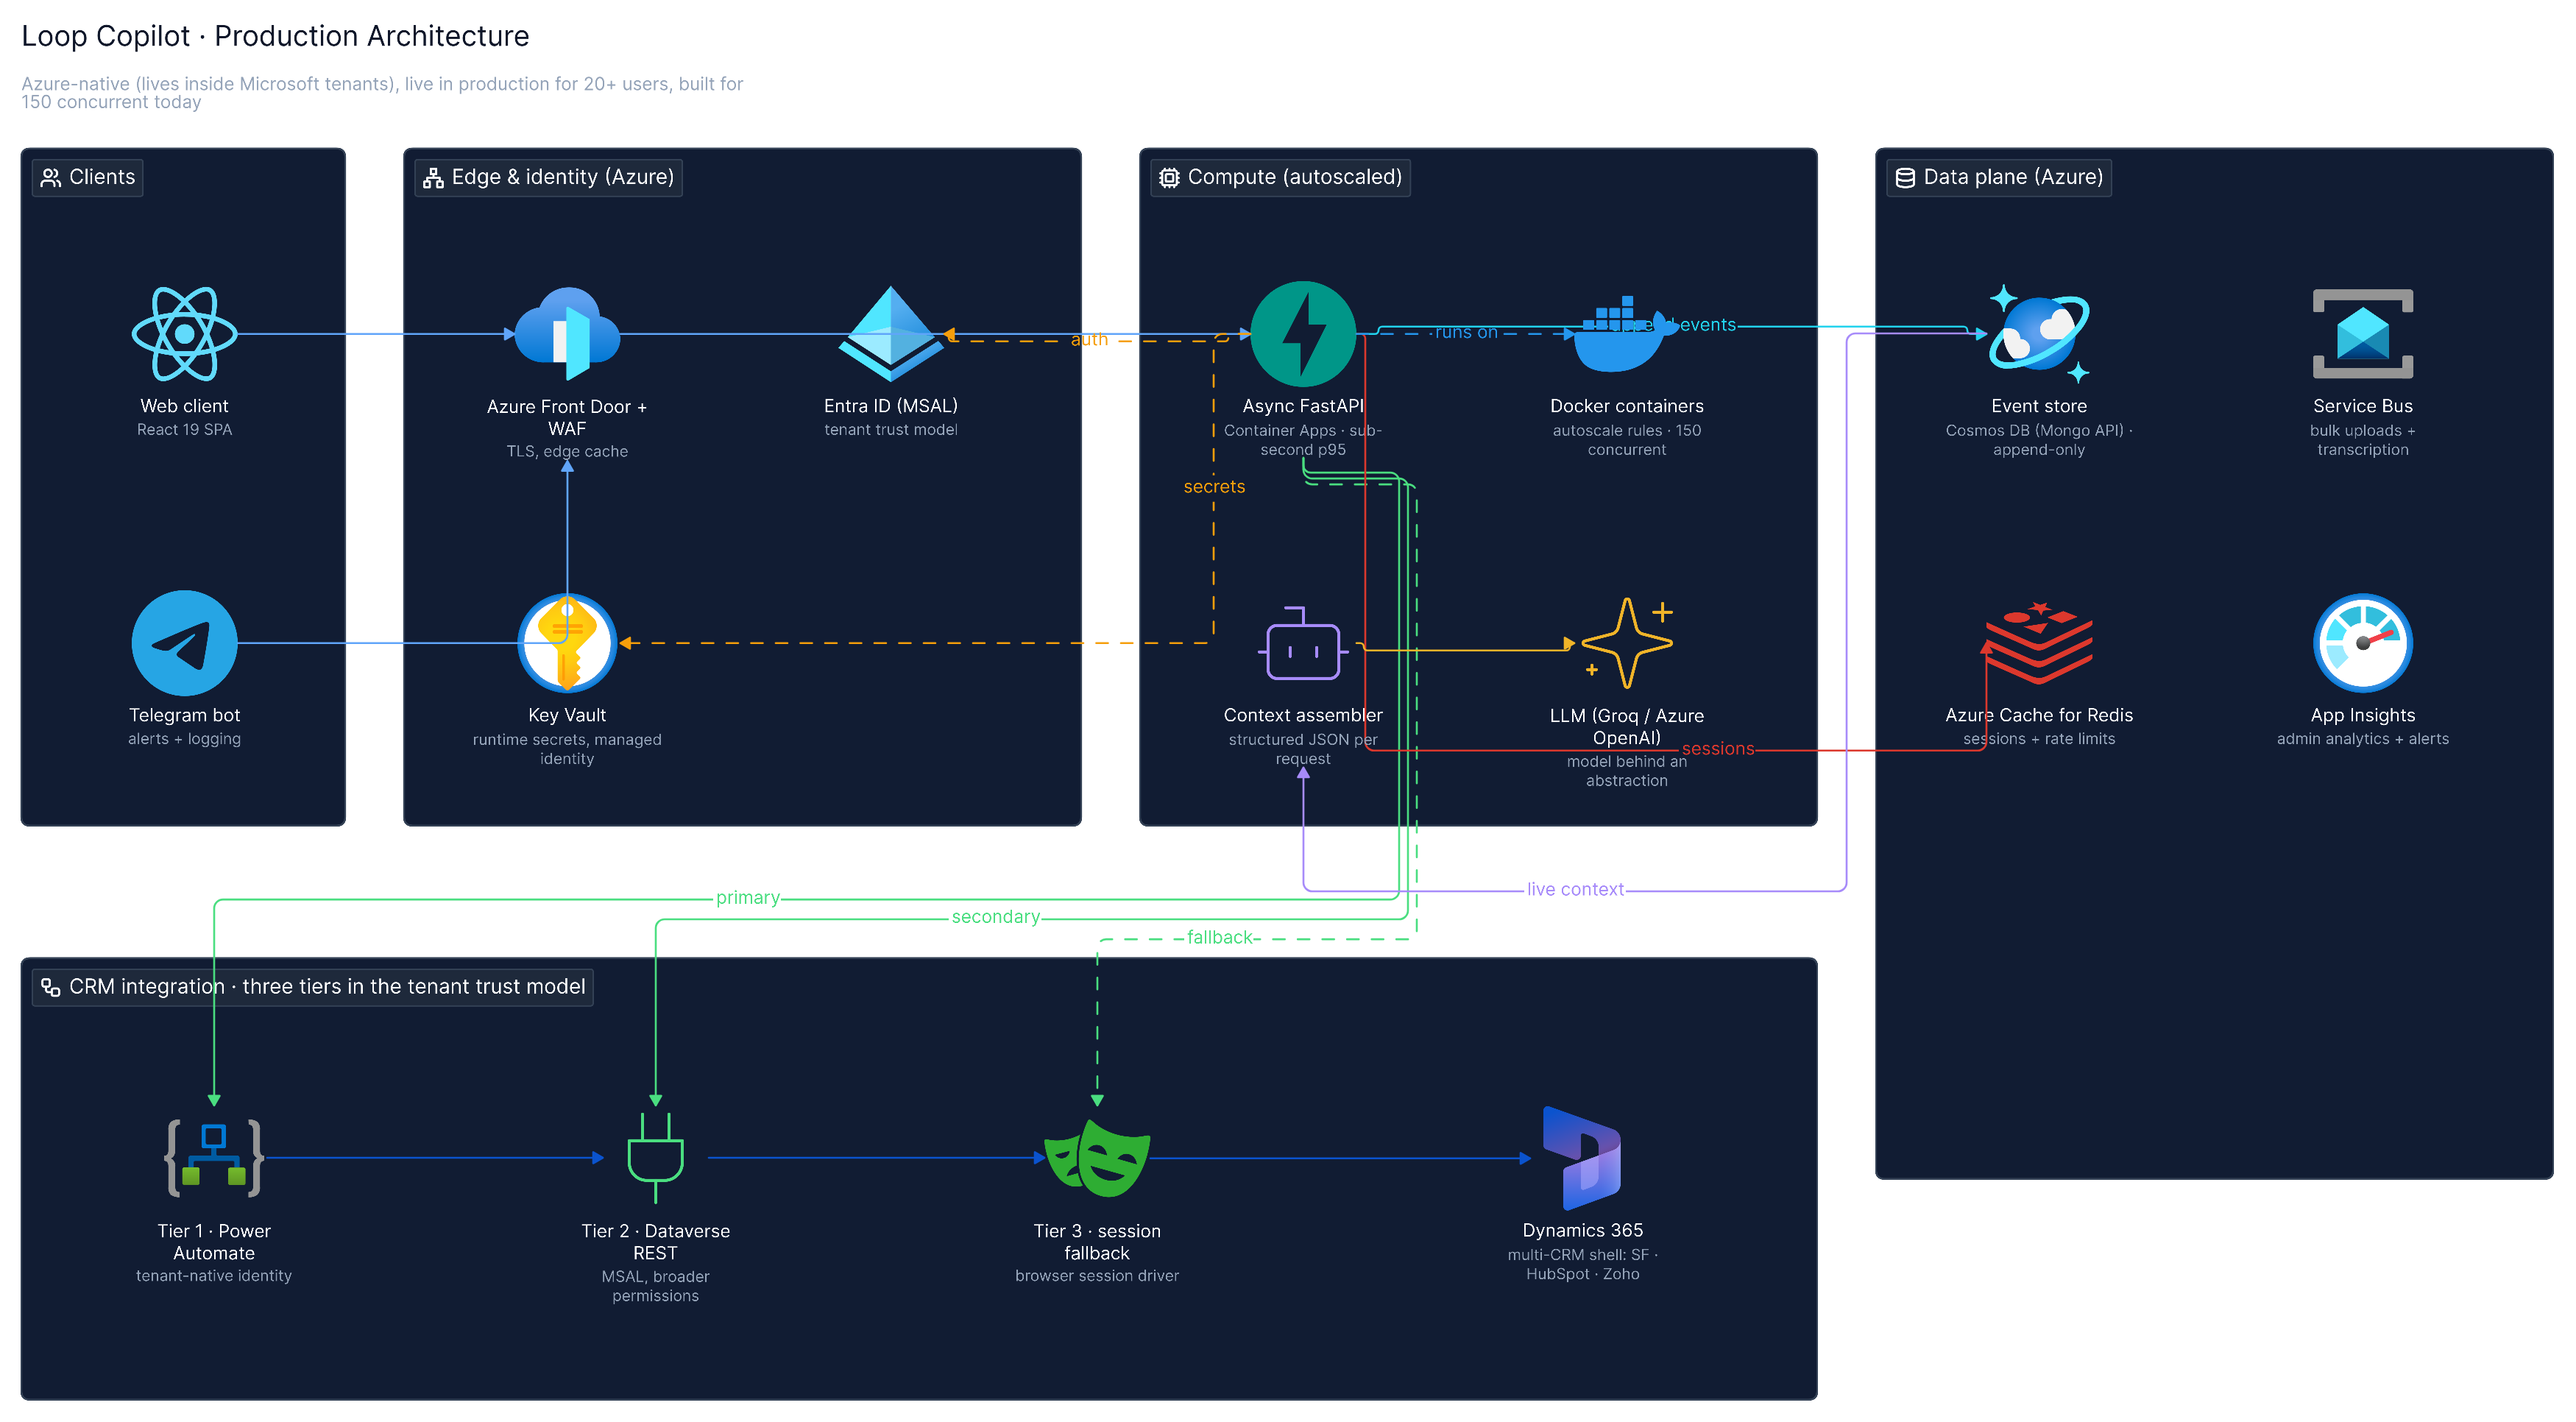Click the Service Bus envelope icon
Viewport: 2576px width, 1422px height.
2362,334
